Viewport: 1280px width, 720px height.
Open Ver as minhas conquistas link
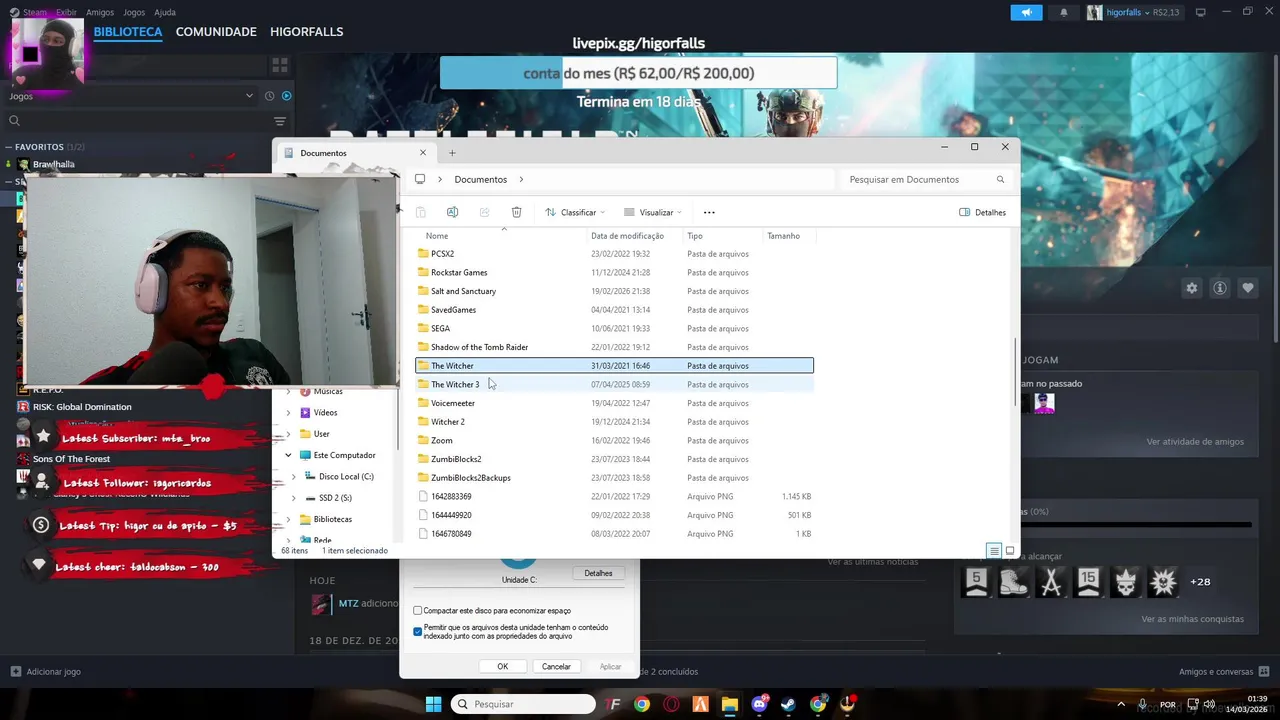pos(1192,619)
